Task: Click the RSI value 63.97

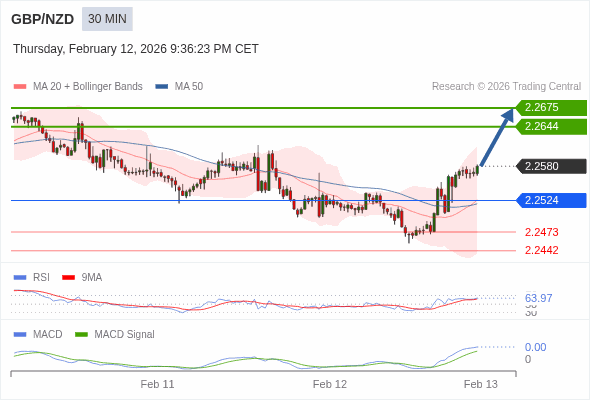Action: [538, 298]
